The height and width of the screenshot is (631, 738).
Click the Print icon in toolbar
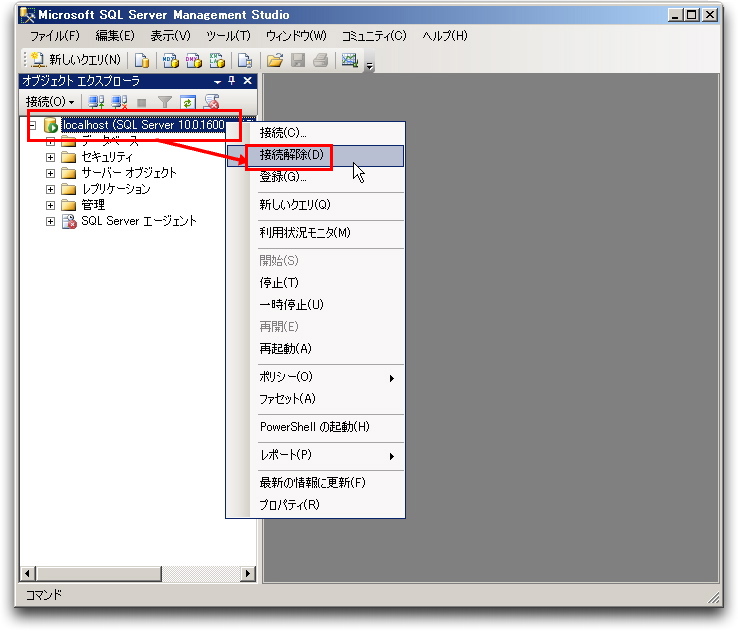tap(321, 60)
